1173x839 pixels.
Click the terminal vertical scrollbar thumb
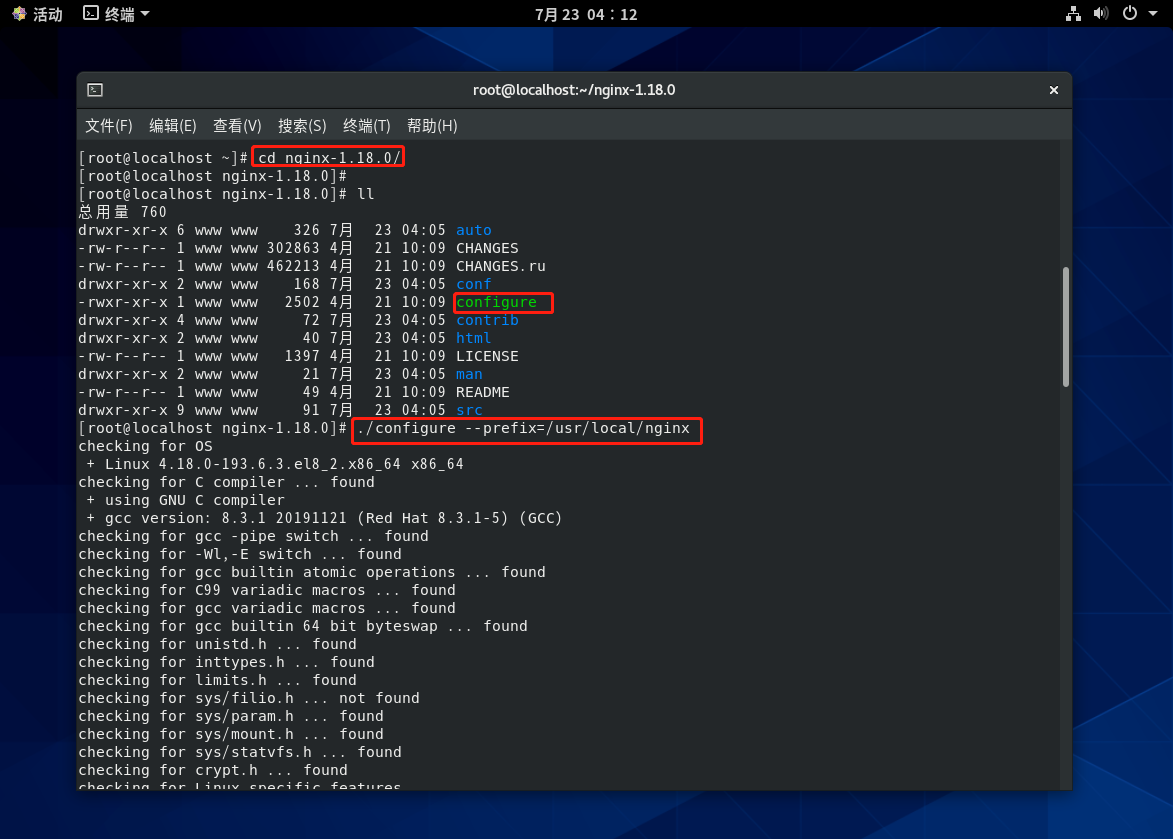click(1066, 326)
